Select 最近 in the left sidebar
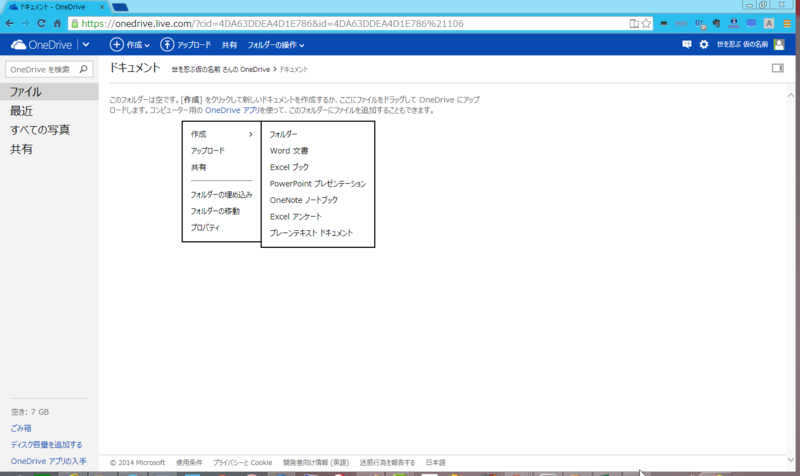 tap(21, 111)
